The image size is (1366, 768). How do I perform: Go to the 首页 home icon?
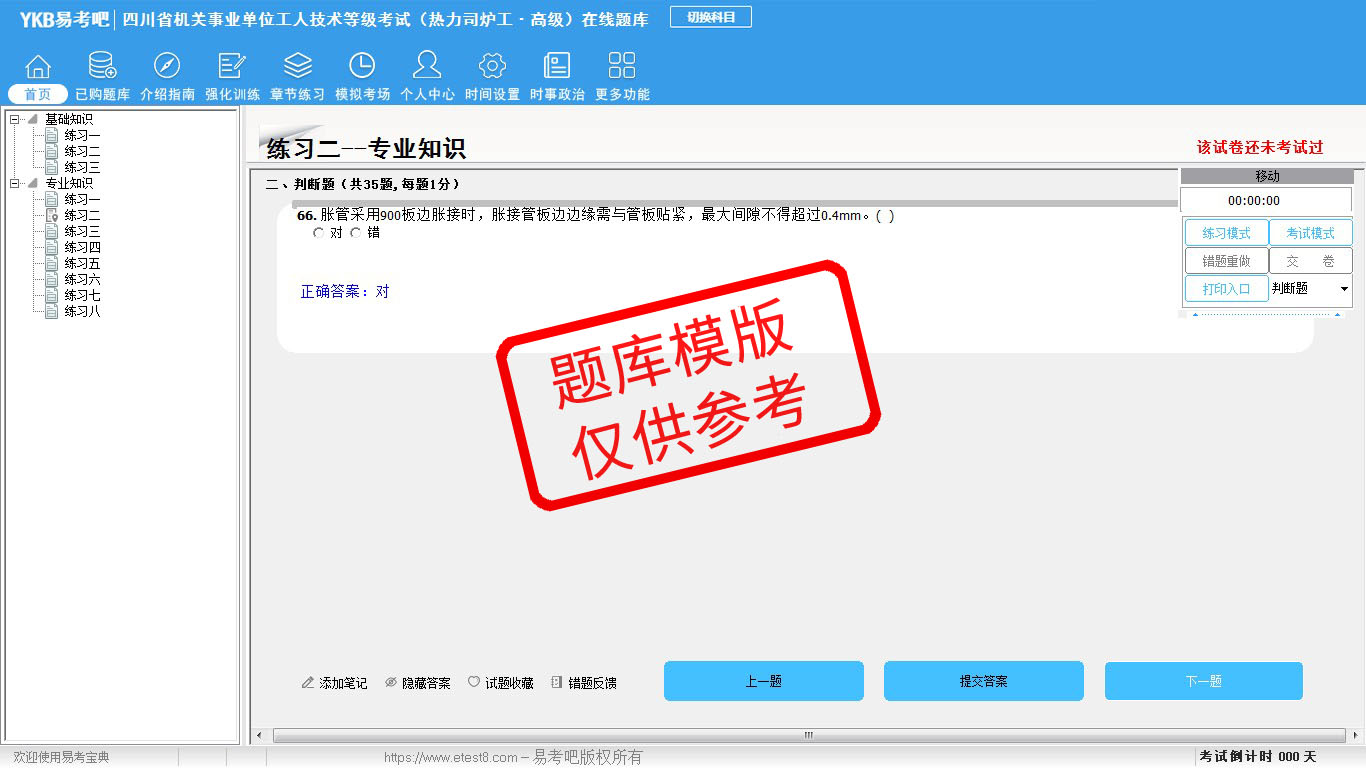38,66
